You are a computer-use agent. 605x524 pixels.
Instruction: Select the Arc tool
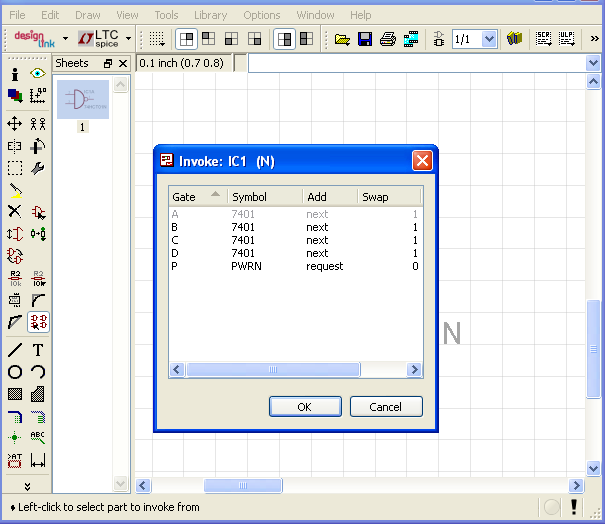38,372
